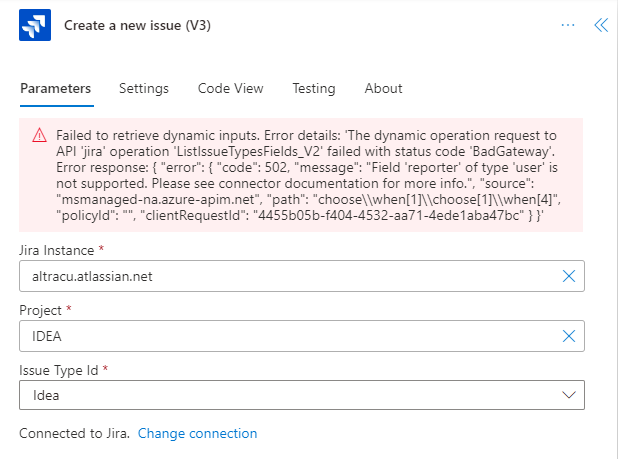
Task: Click the red warning triangle icon
Action: [x=39, y=135]
